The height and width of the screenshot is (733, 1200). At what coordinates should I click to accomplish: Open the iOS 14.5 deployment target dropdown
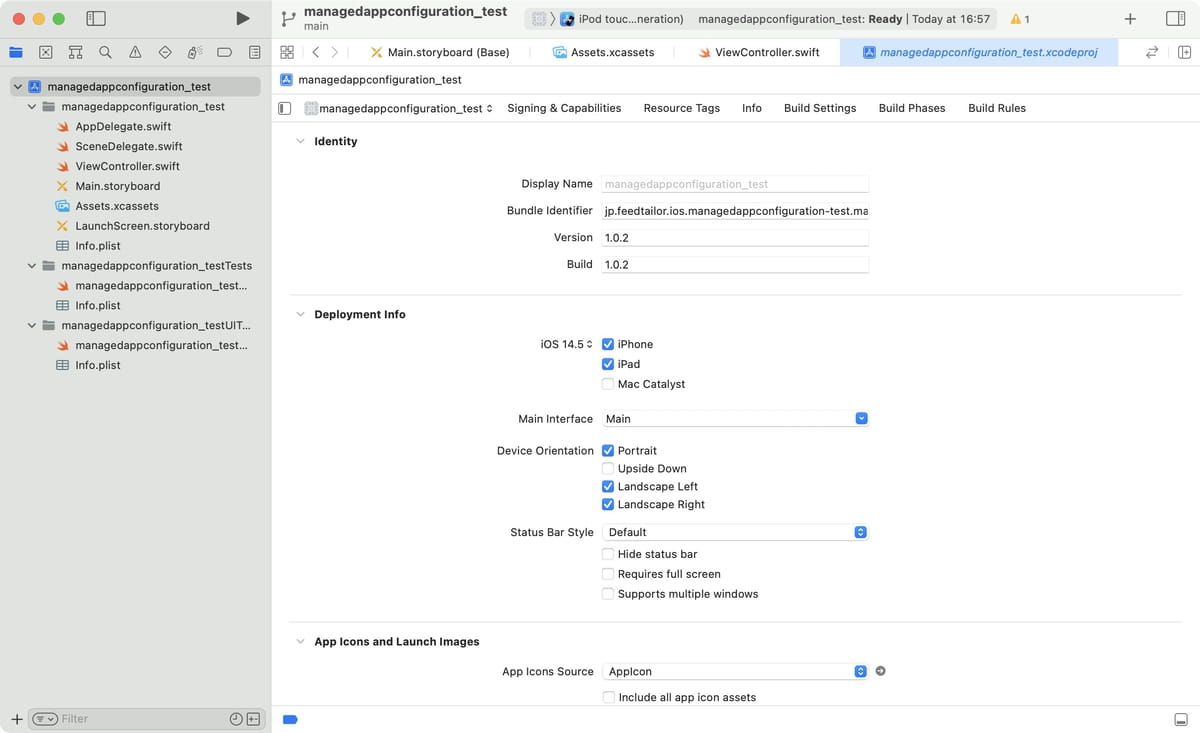[566, 344]
